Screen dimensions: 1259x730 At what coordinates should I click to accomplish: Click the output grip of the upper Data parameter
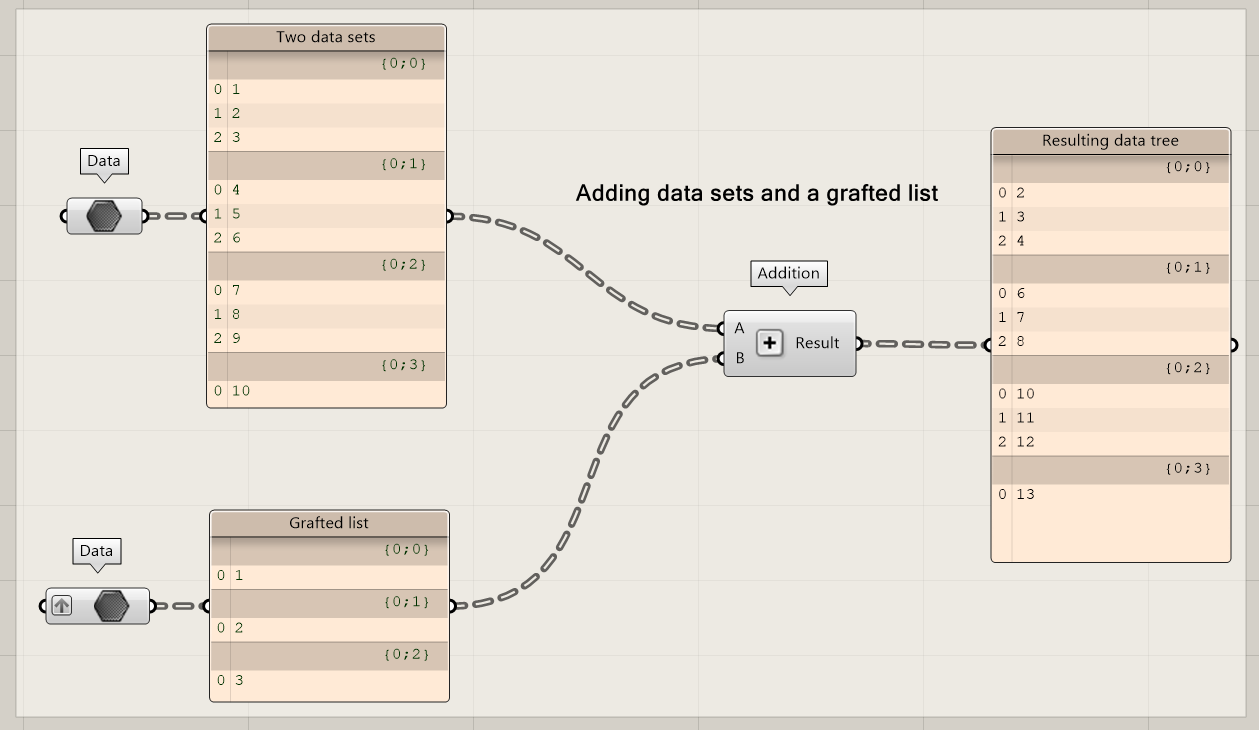[145, 216]
